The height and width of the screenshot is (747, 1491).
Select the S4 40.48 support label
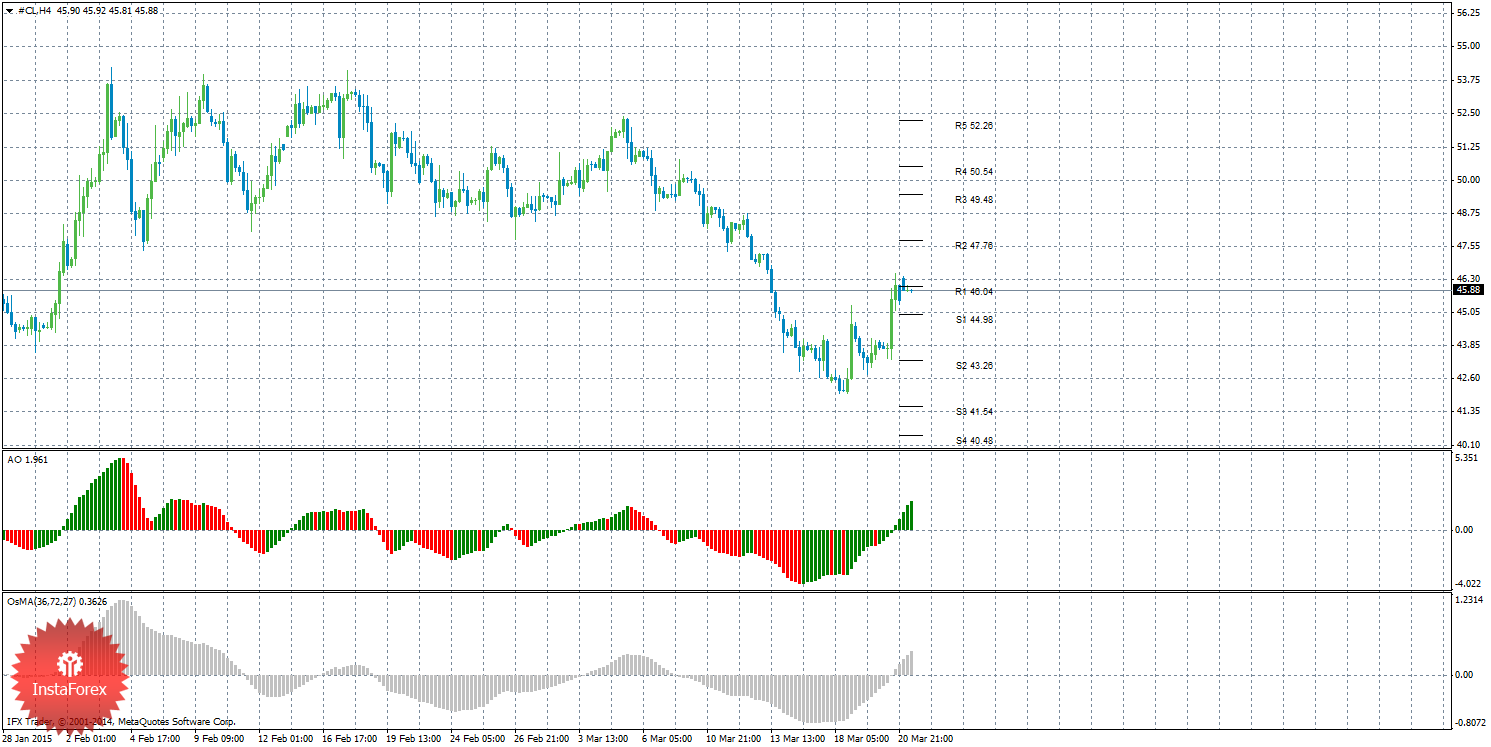point(973,441)
